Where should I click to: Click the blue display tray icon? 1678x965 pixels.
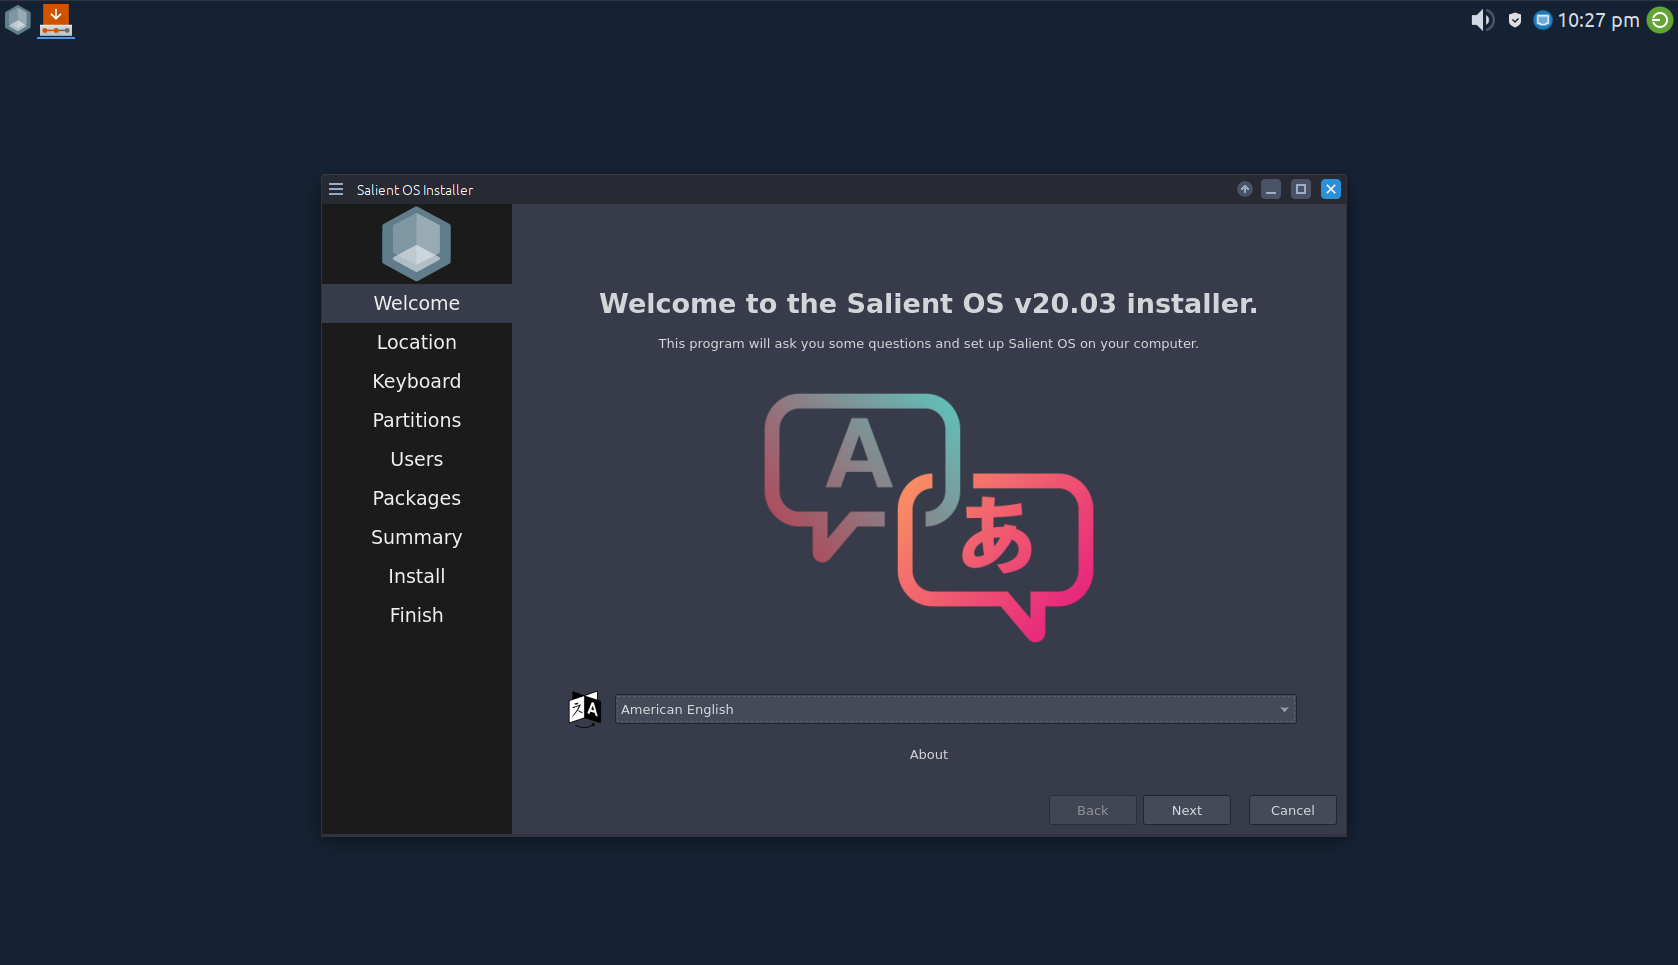coord(1542,20)
